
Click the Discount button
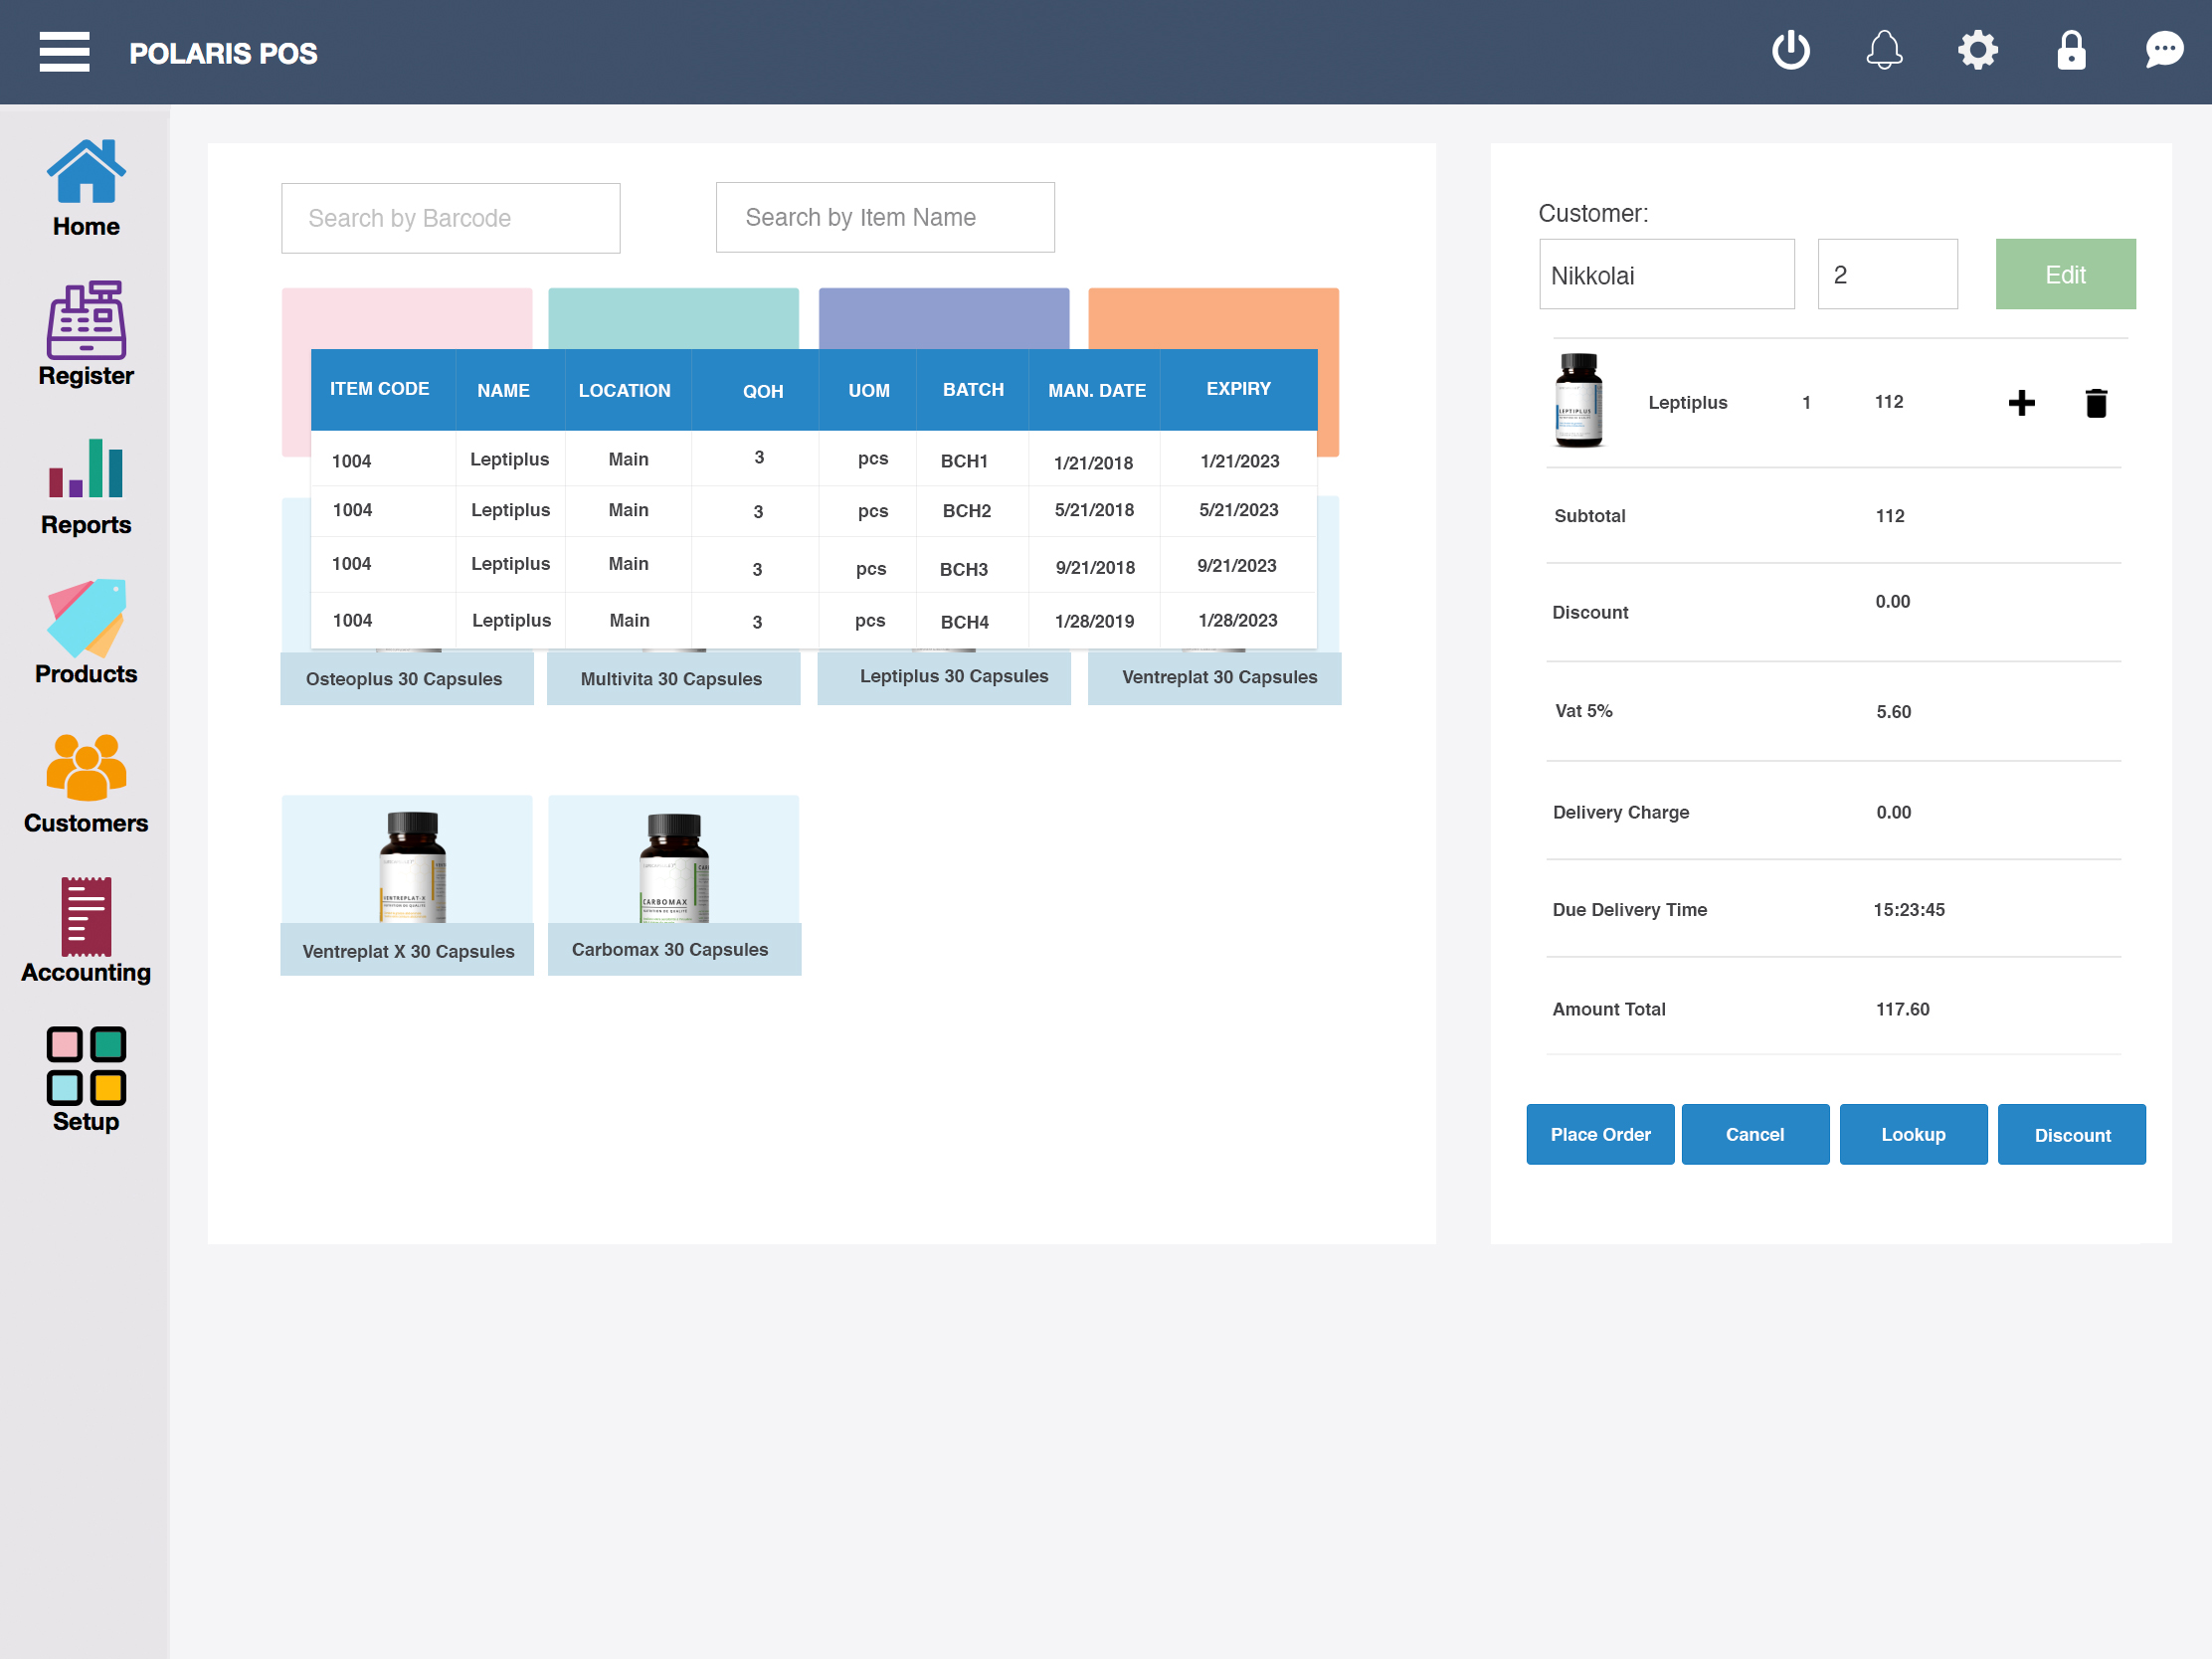(x=2071, y=1133)
